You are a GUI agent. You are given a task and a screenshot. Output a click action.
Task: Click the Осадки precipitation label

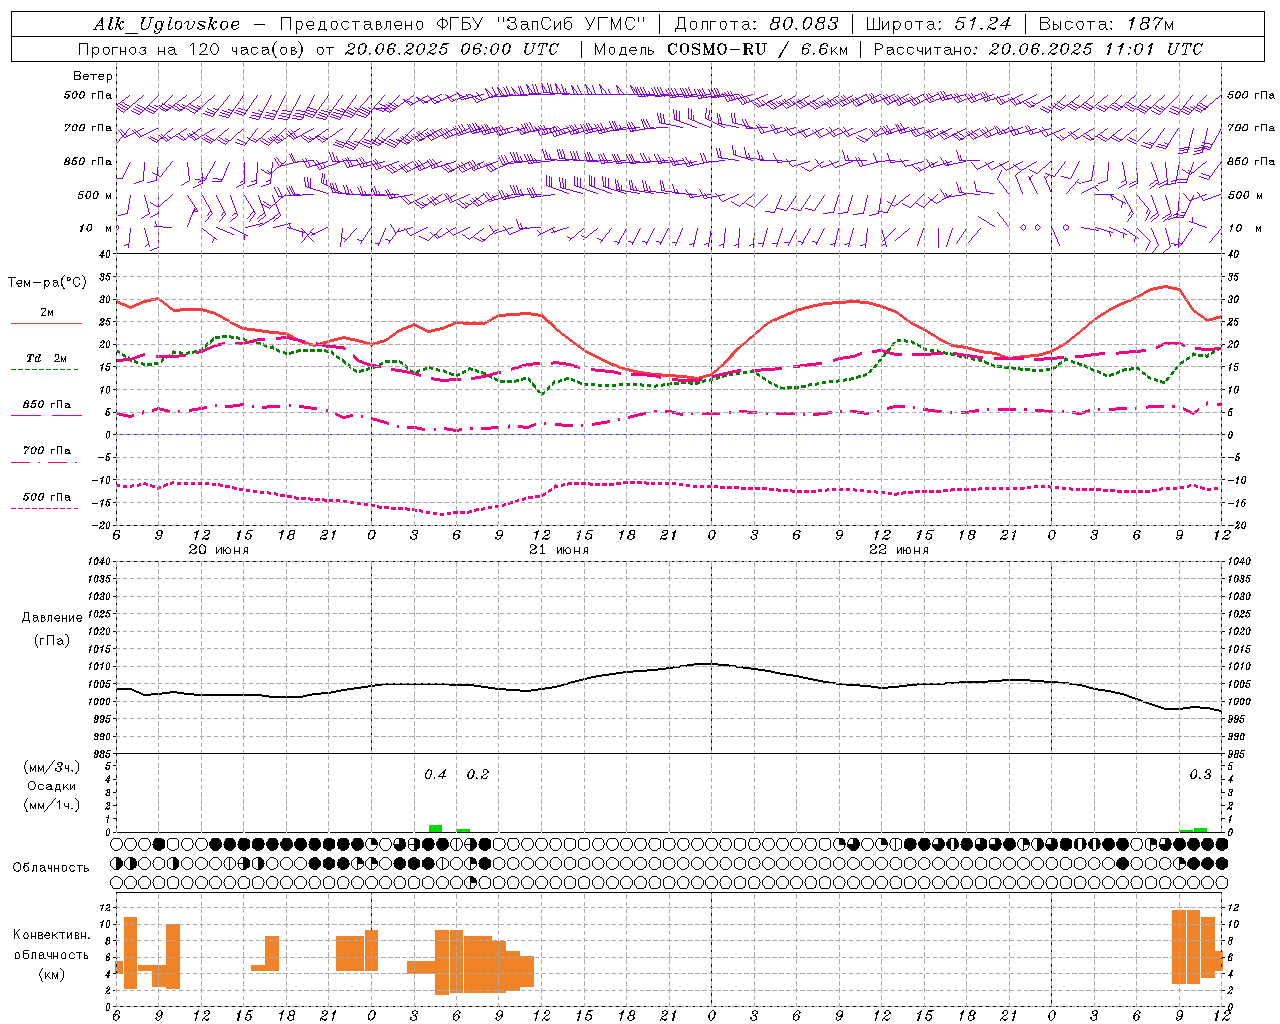pyautogui.click(x=52, y=786)
